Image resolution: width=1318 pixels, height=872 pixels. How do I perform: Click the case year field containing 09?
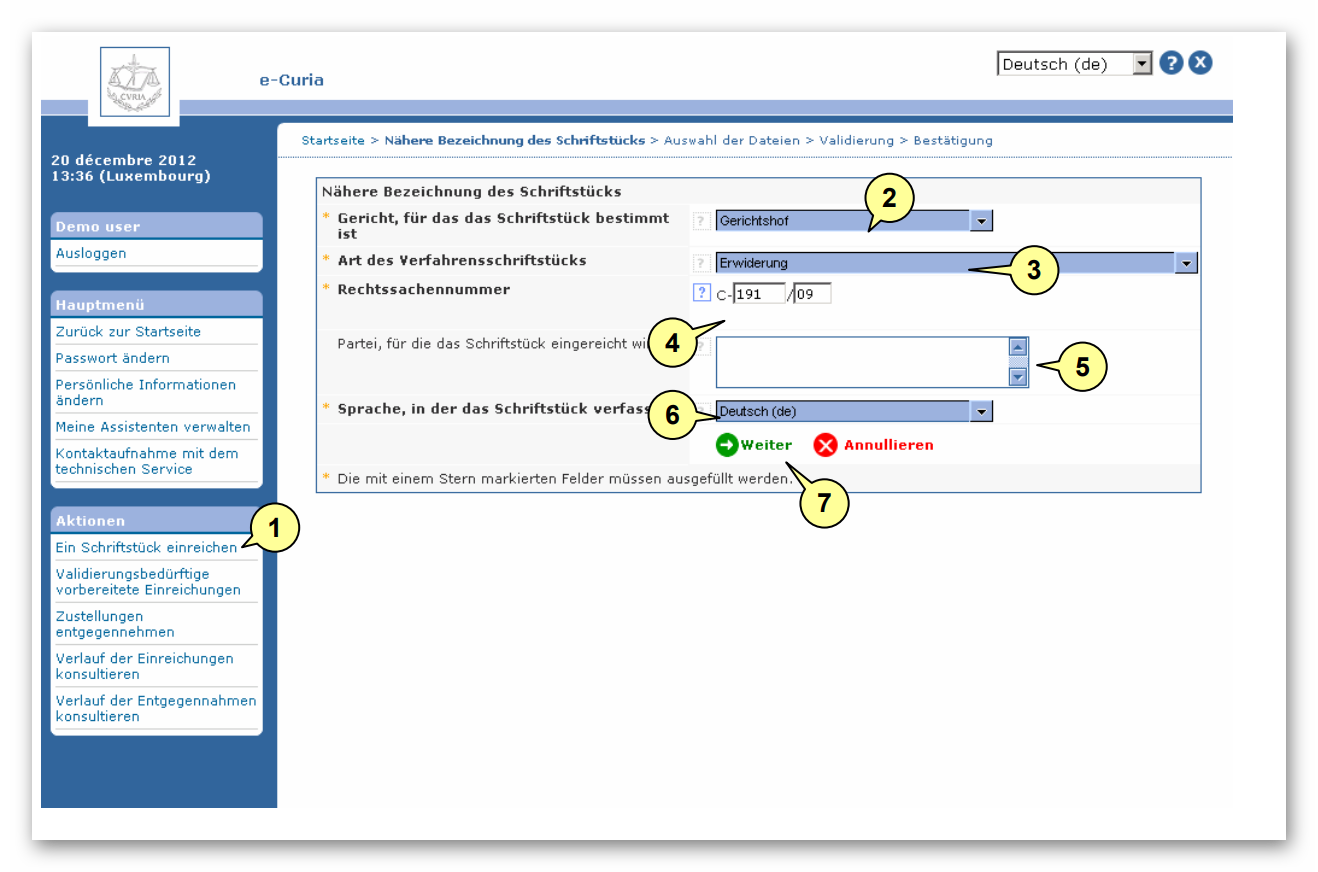pyautogui.click(x=812, y=294)
